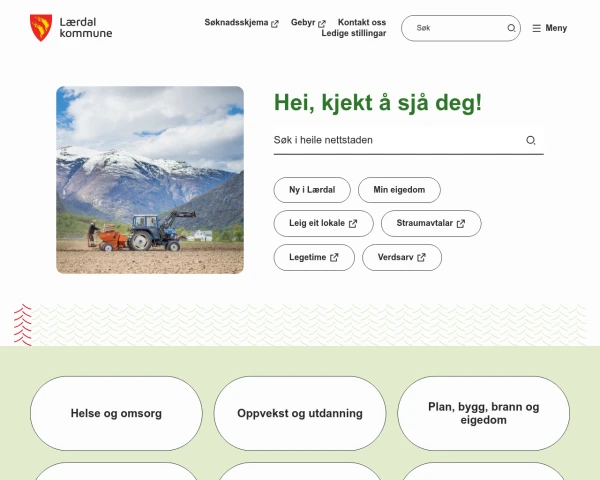
Task: Open Leig eit lokale link
Action: pyautogui.click(x=323, y=223)
